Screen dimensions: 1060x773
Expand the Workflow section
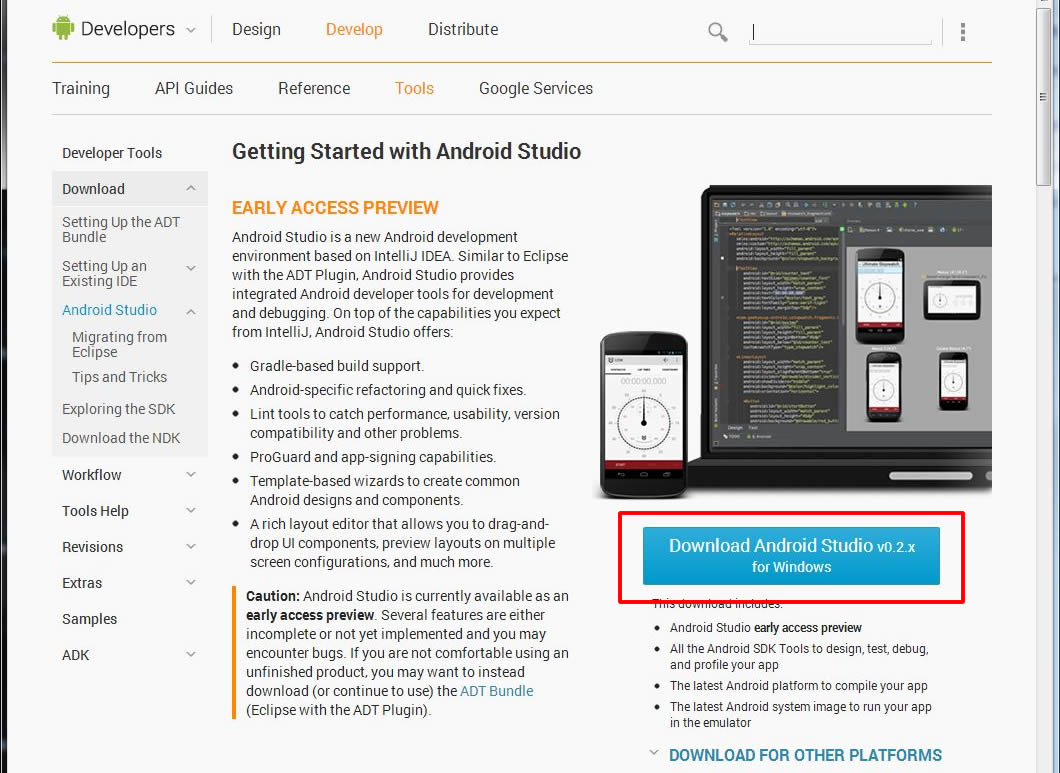(x=191, y=475)
